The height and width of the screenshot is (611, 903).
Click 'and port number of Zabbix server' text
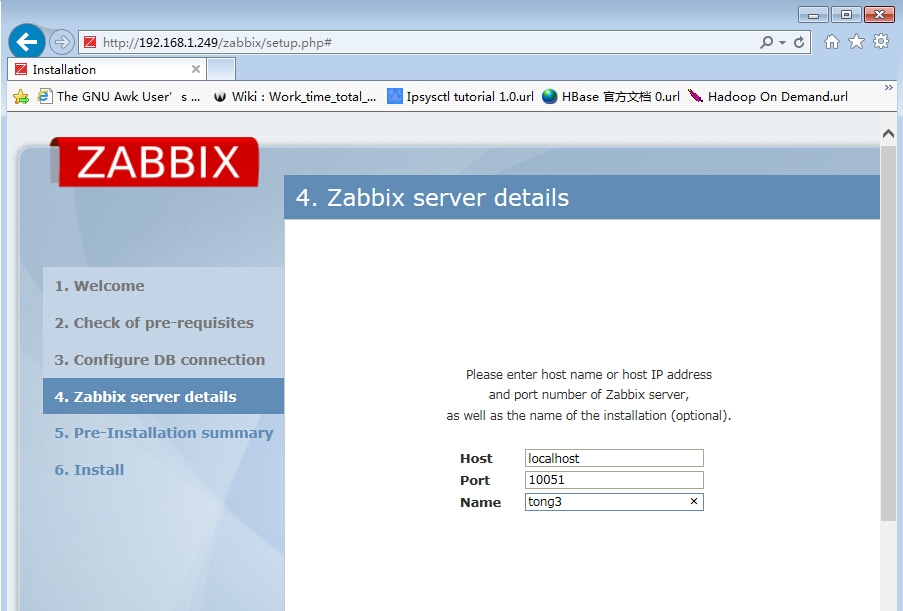(x=589, y=394)
